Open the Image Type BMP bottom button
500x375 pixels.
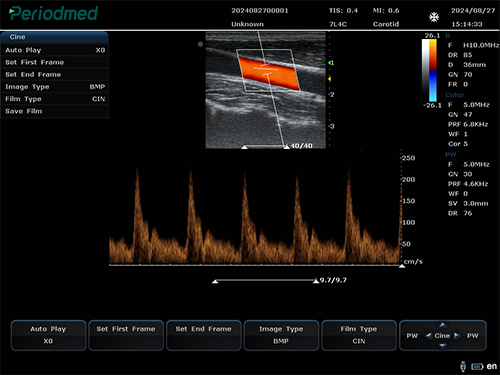[x=281, y=335]
